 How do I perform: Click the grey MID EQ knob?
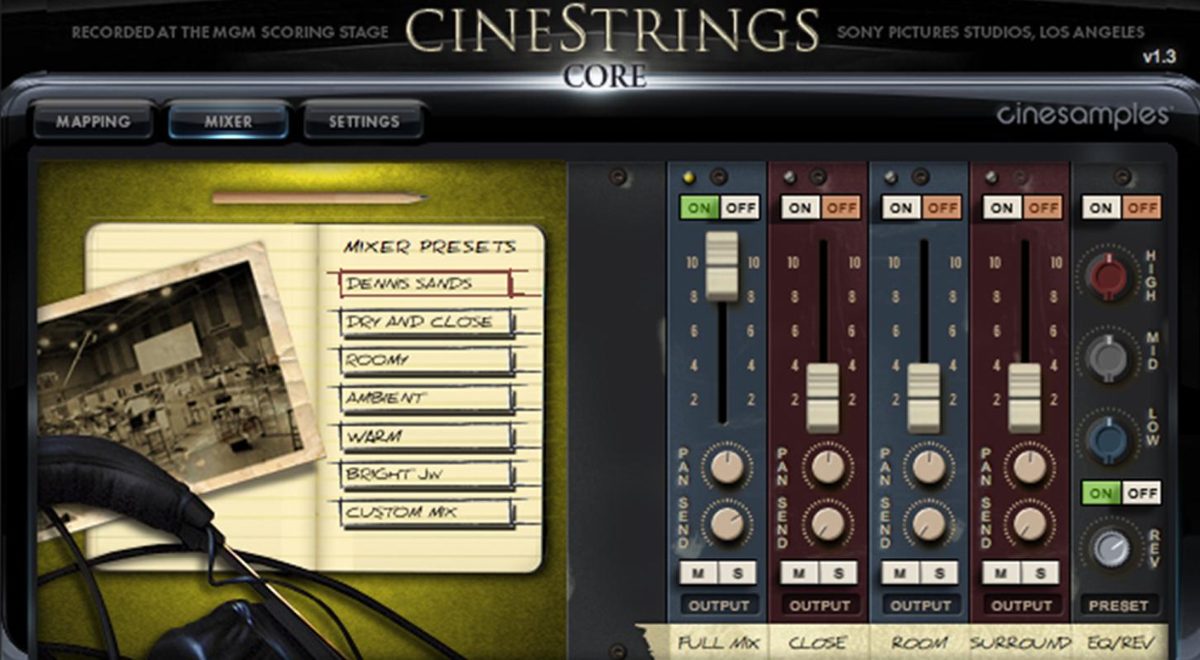(x=1109, y=357)
